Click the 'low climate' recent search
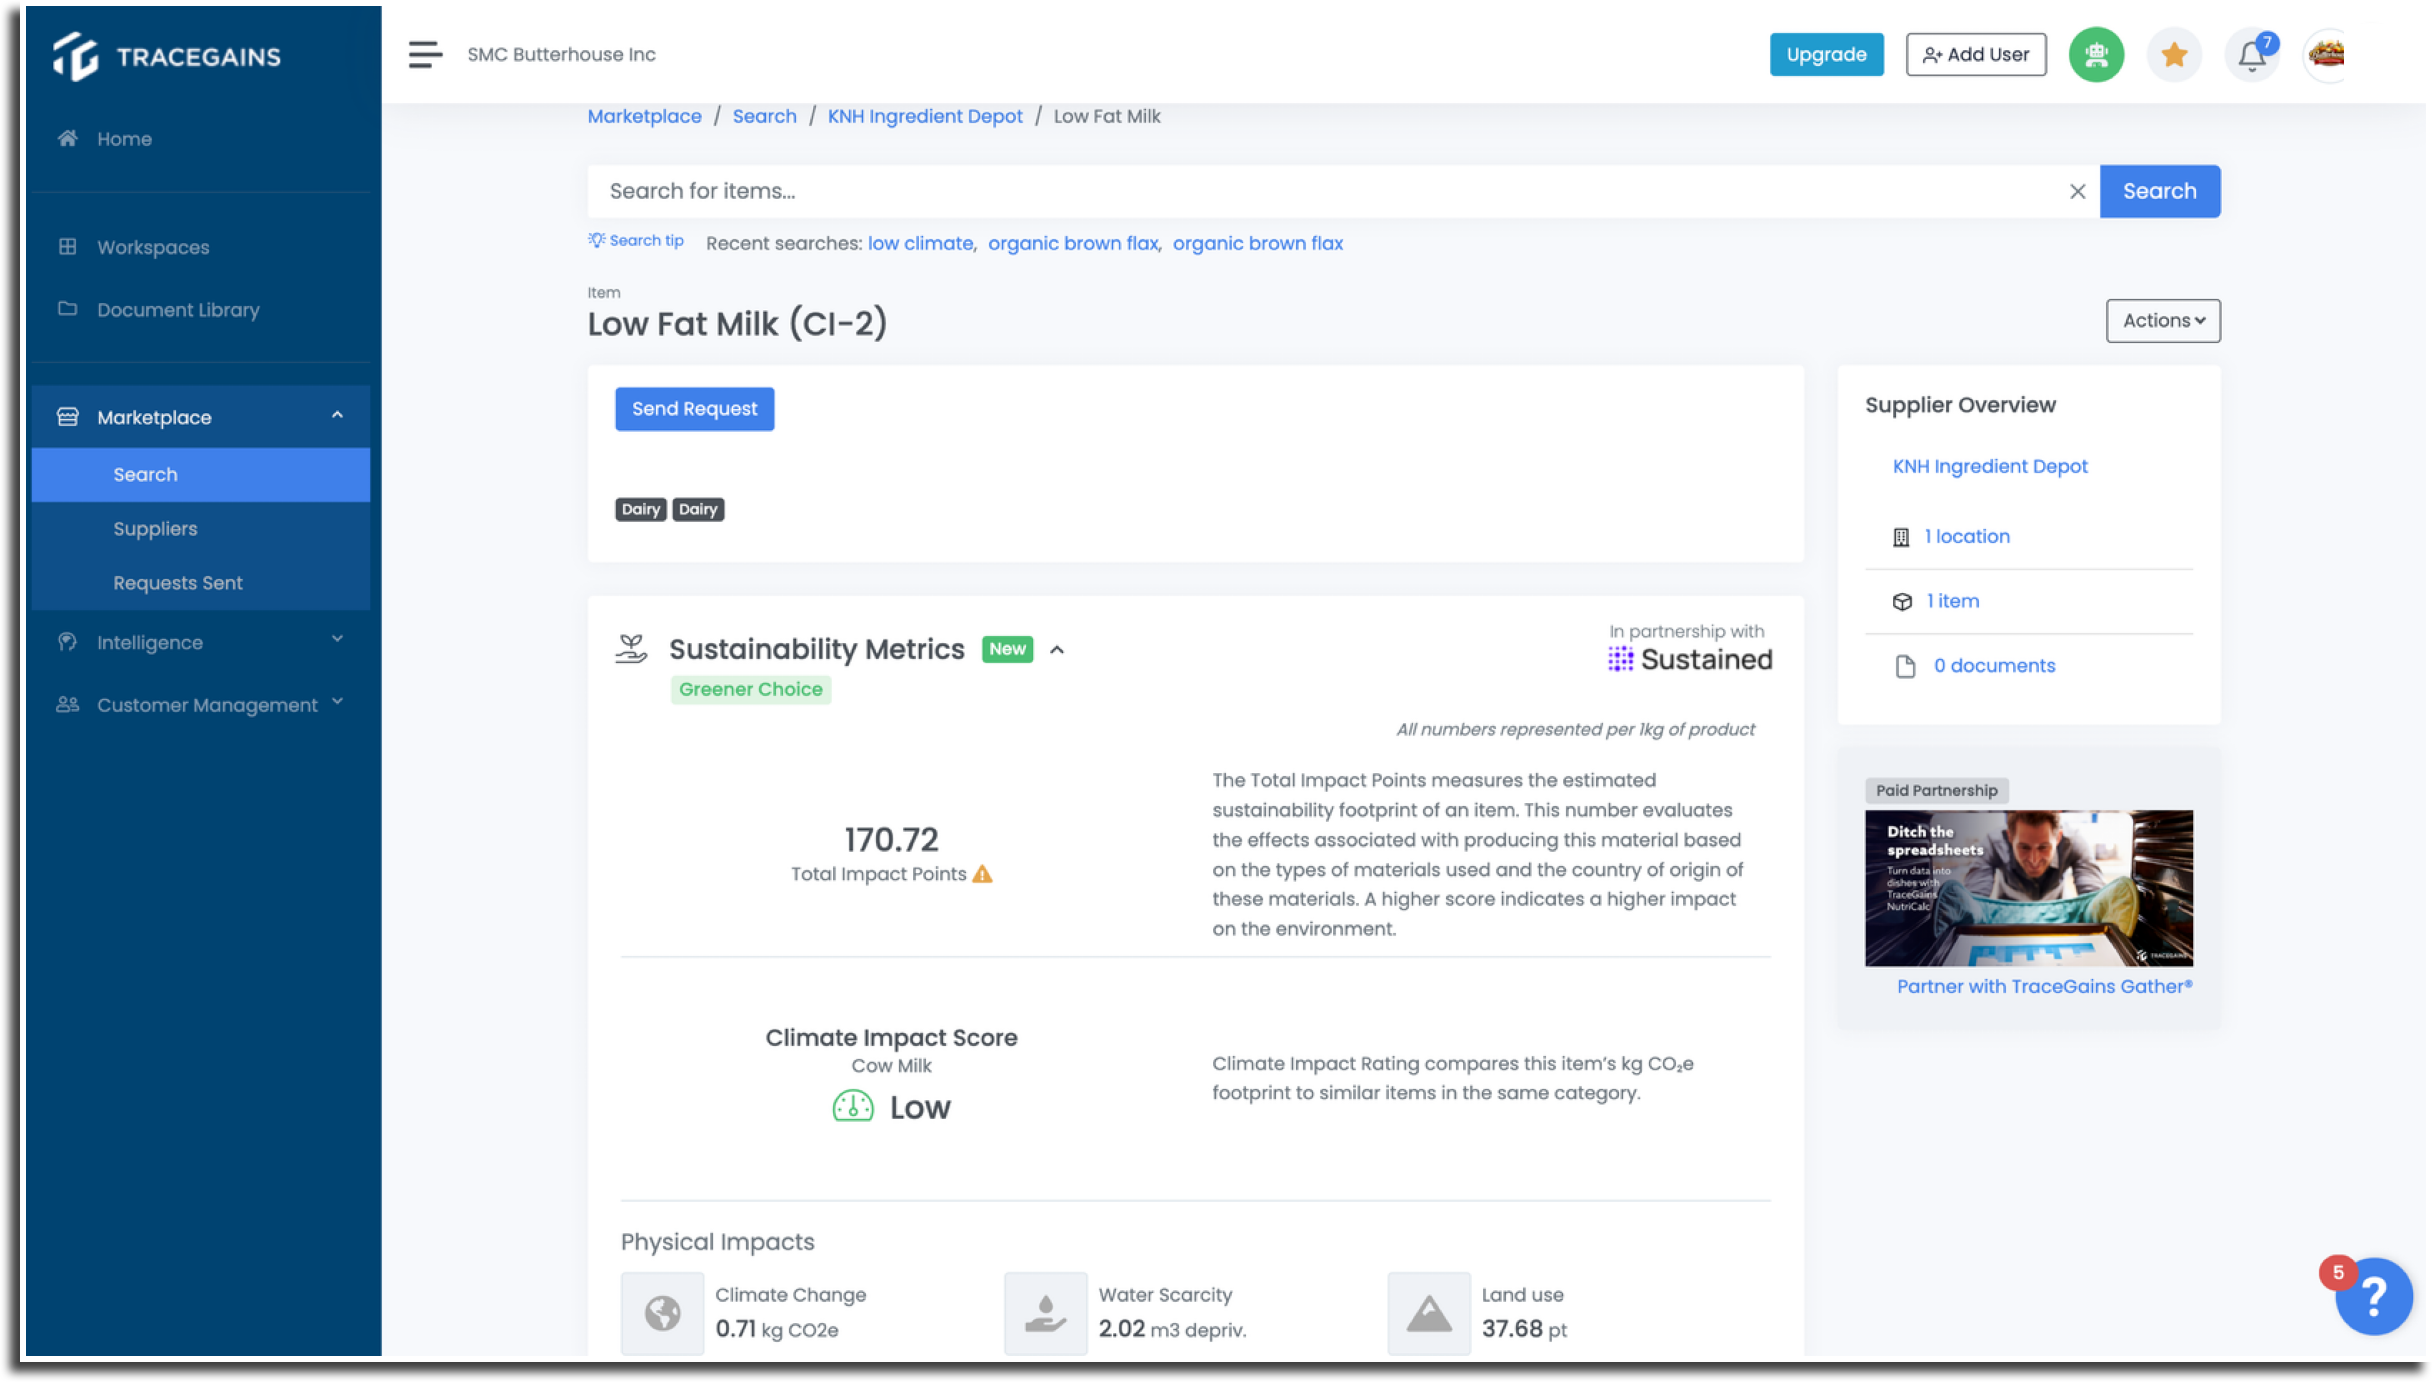This screenshot has height=1382, width=2432. [921, 243]
